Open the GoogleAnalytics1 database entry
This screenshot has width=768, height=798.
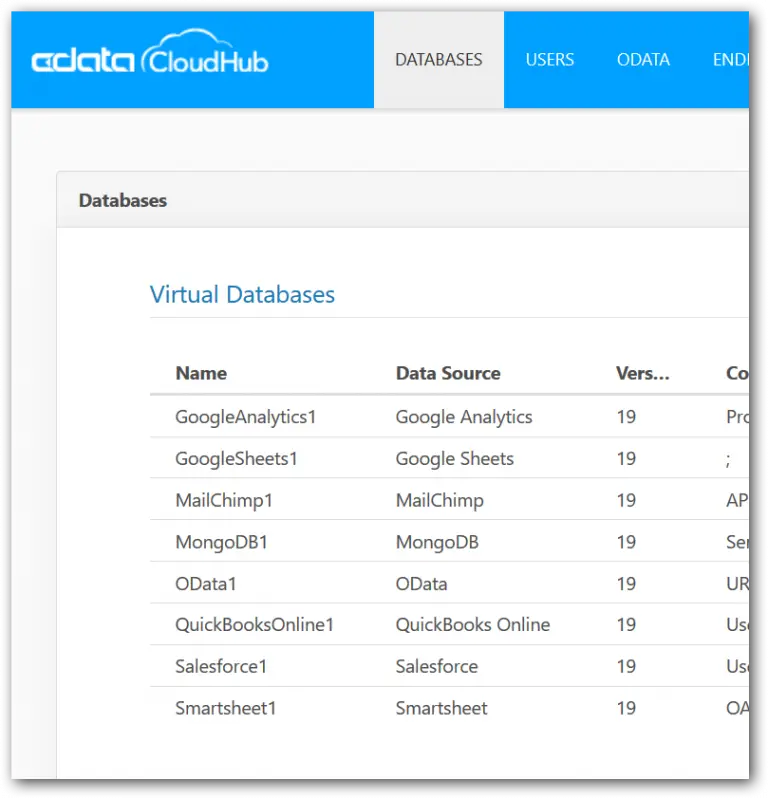click(x=245, y=417)
